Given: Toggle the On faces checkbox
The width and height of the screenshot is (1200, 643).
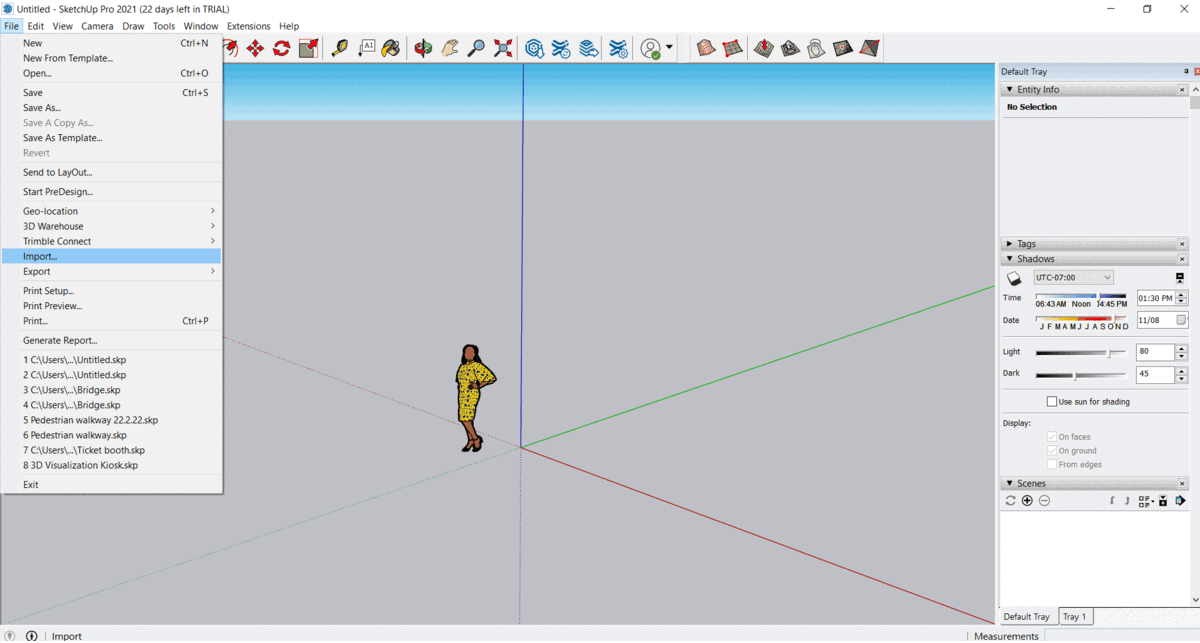Looking at the screenshot, I should [1052, 437].
